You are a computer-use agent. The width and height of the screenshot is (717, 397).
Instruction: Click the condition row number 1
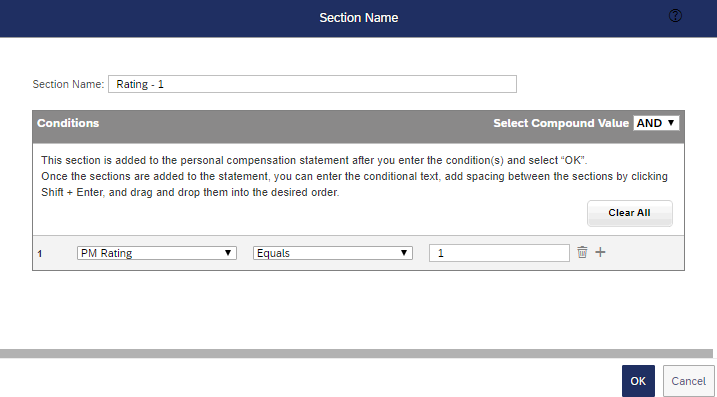pos(40,253)
